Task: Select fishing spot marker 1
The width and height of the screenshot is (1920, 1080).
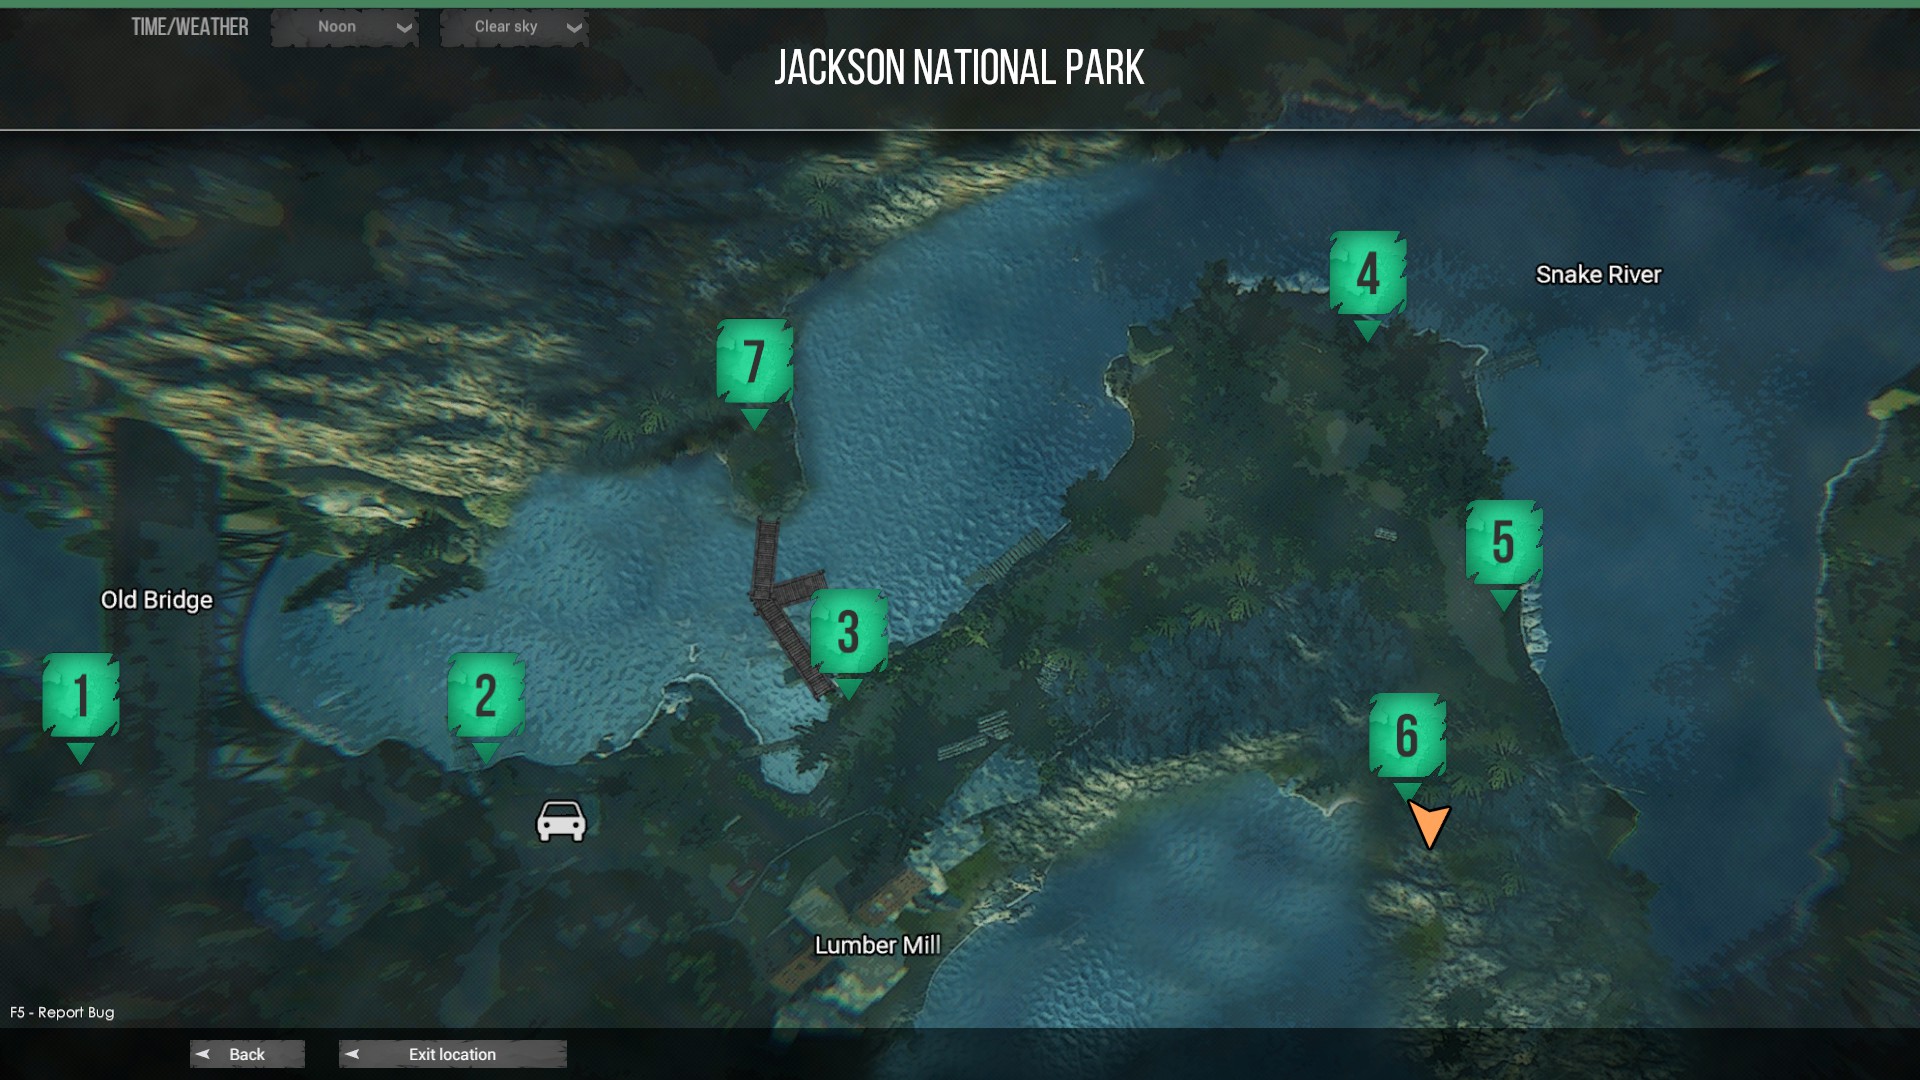Action: pos(81,698)
